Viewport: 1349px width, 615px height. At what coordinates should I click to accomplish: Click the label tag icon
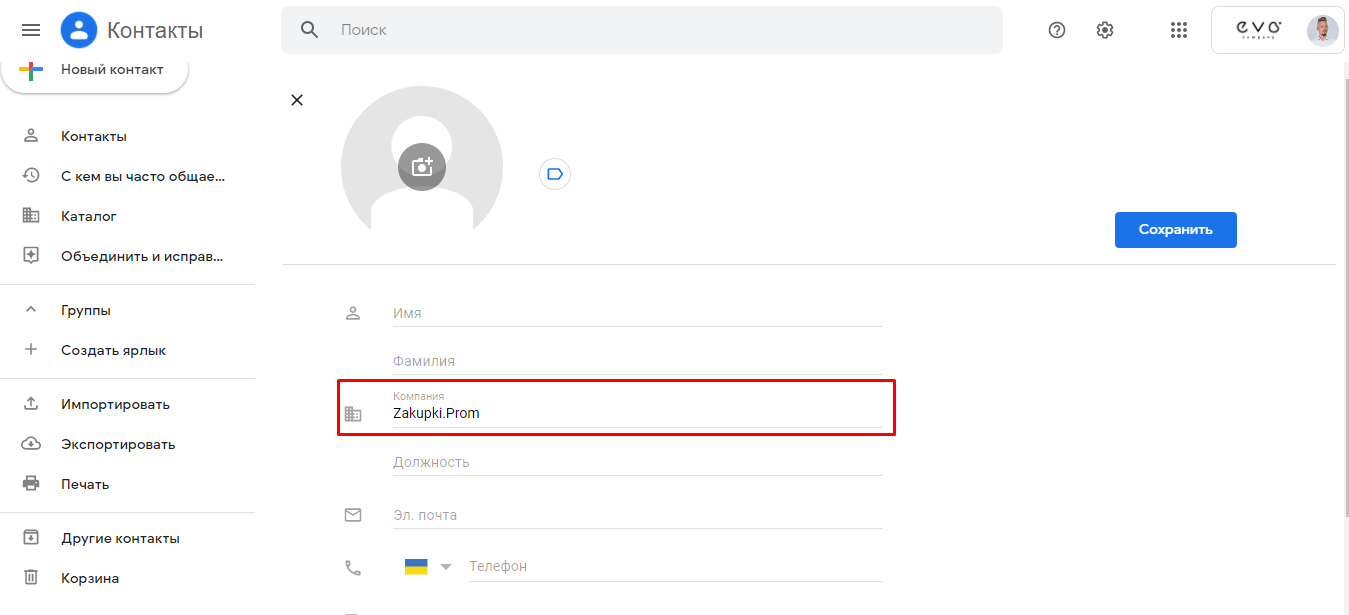click(555, 174)
